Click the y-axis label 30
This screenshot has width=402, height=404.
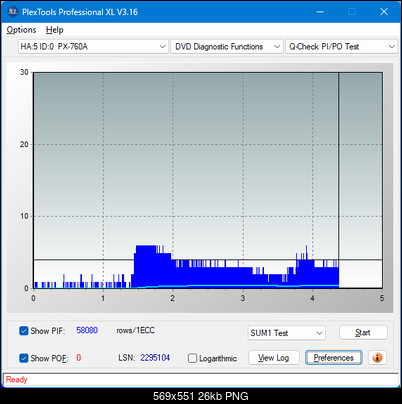pyautogui.click(x=24, y=72)
